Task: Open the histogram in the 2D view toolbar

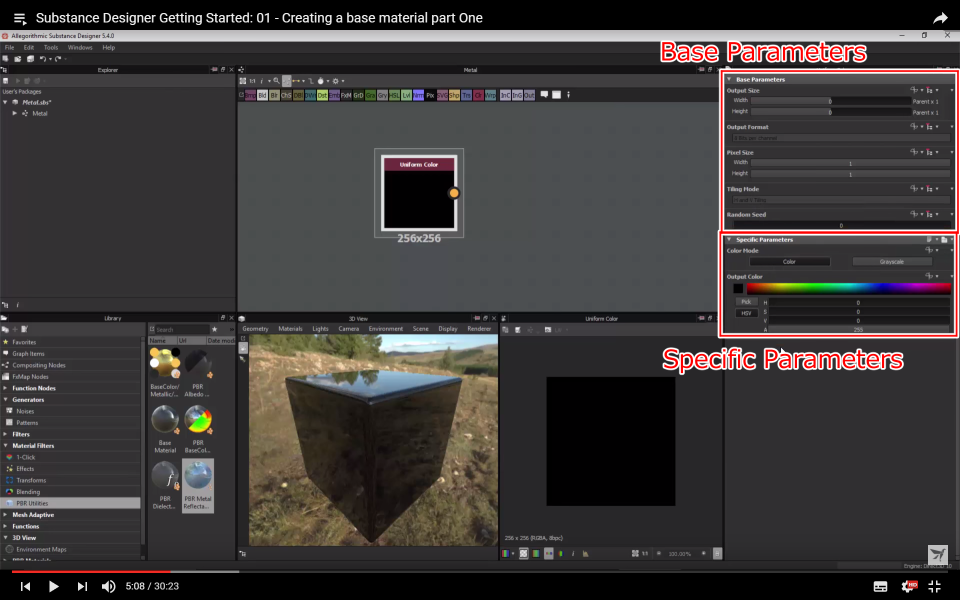Action: (585, 553)
